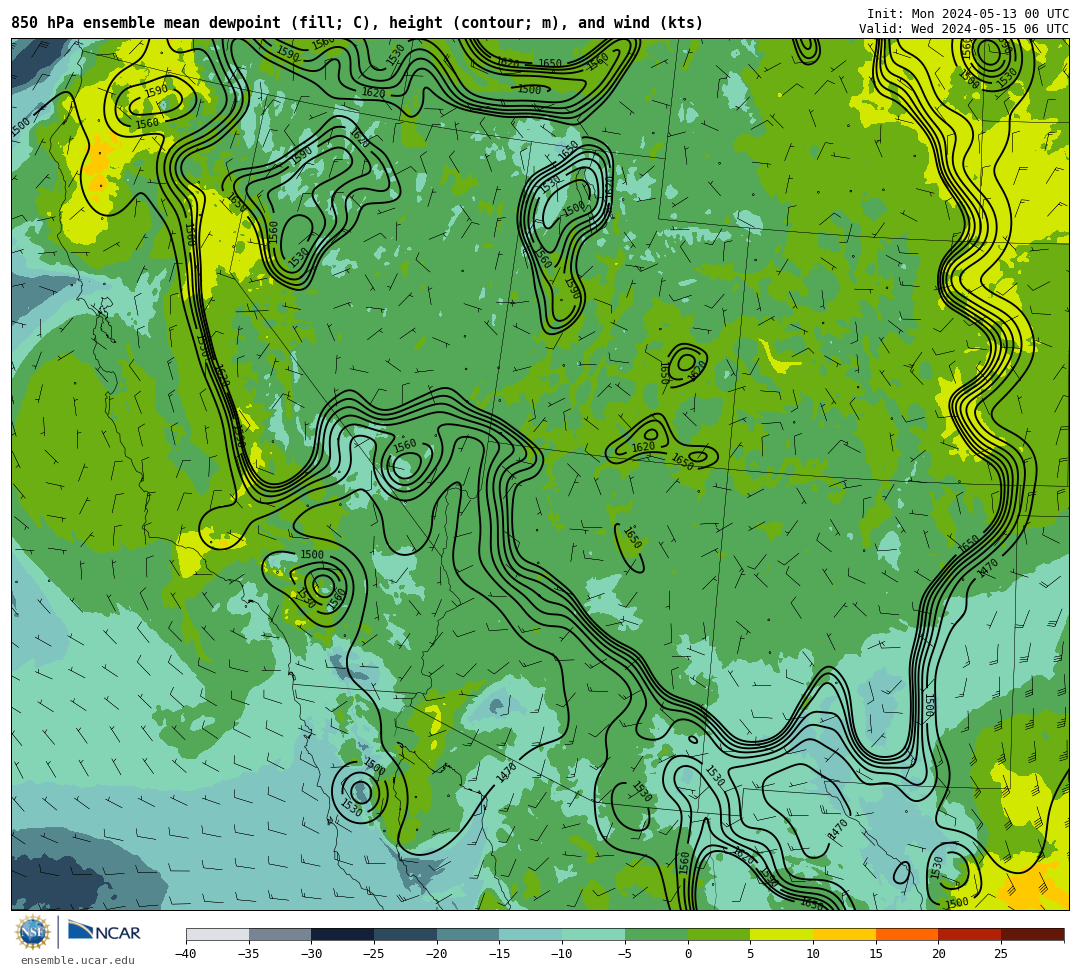This screenshot has height=973, width=1080.
Task: Click the NSF logo
Action: tap(33, 932)
